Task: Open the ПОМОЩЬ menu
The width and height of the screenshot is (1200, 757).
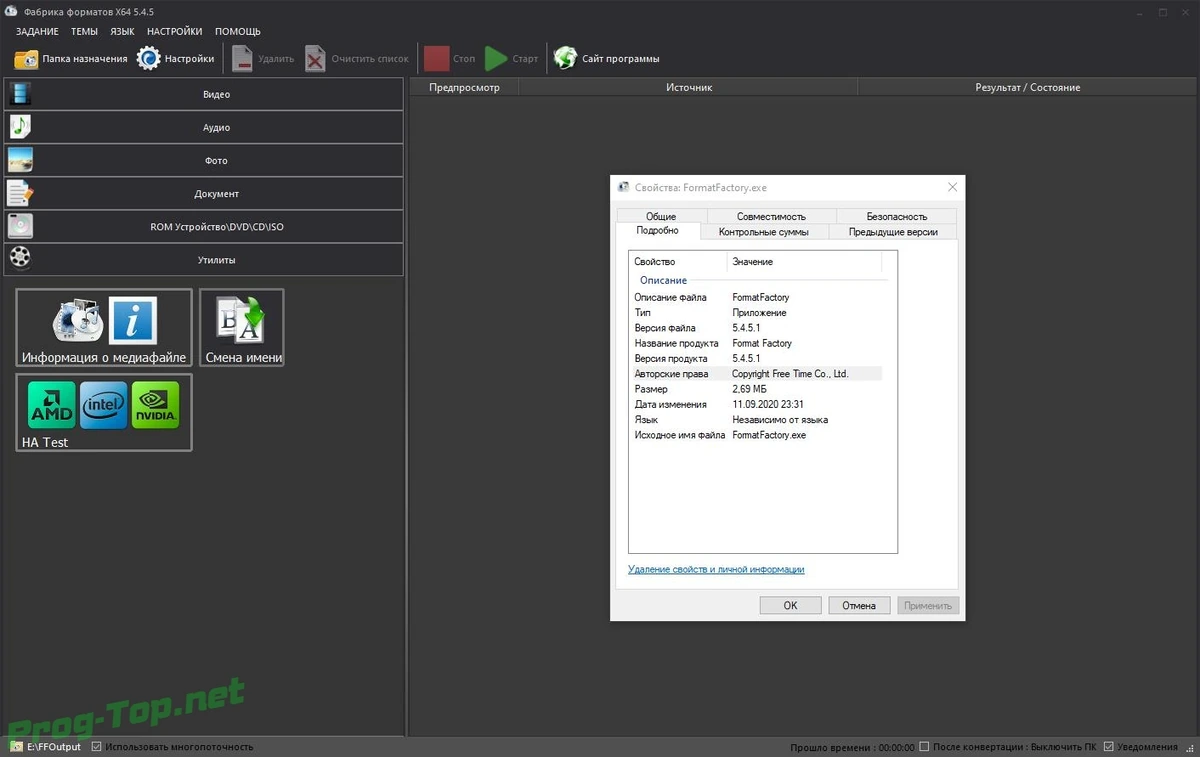Action: (238, 31)
